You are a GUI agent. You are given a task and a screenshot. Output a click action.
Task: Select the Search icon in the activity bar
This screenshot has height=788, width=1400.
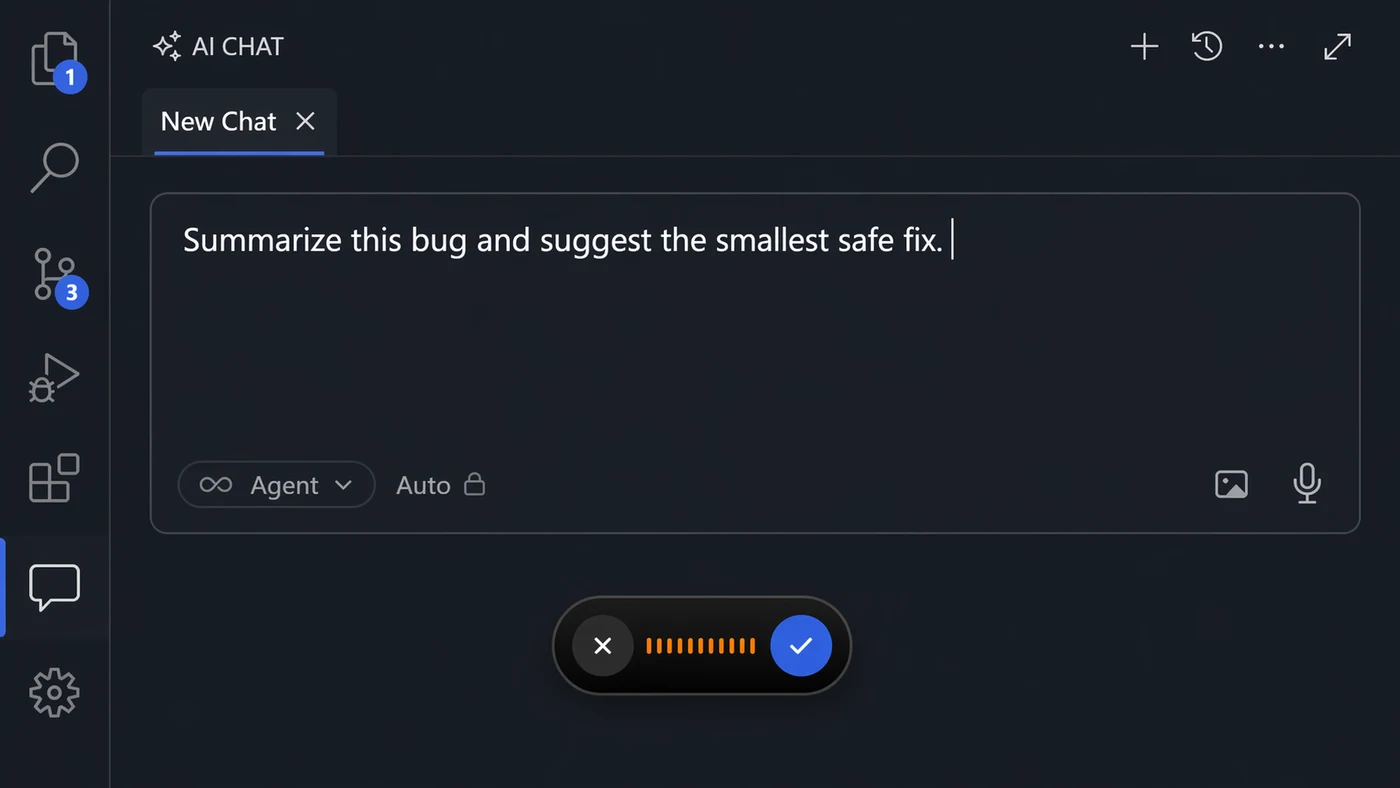[55, 167]
